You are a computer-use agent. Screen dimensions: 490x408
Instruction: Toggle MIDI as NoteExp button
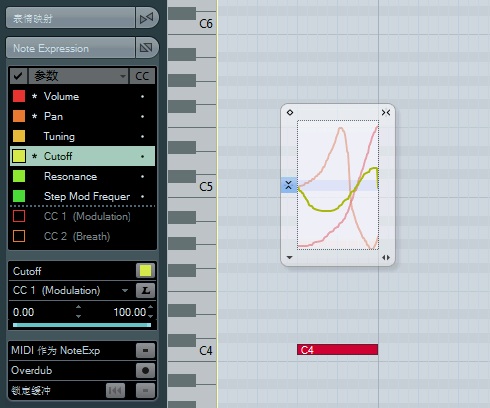(145, 350)
